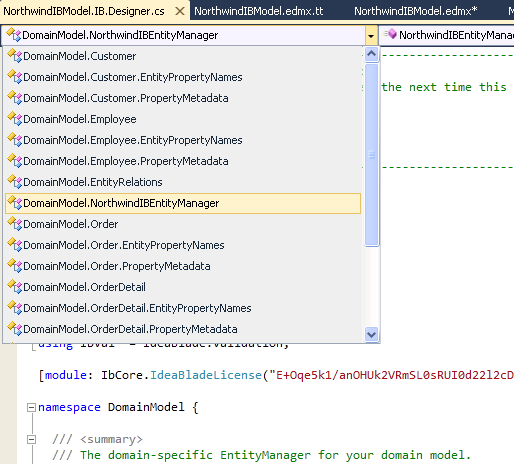The width and height of the screenshot is (514, 464).
Task: Pick DomainModel.EntityRelations from list
Action: (x=183, y=182)
